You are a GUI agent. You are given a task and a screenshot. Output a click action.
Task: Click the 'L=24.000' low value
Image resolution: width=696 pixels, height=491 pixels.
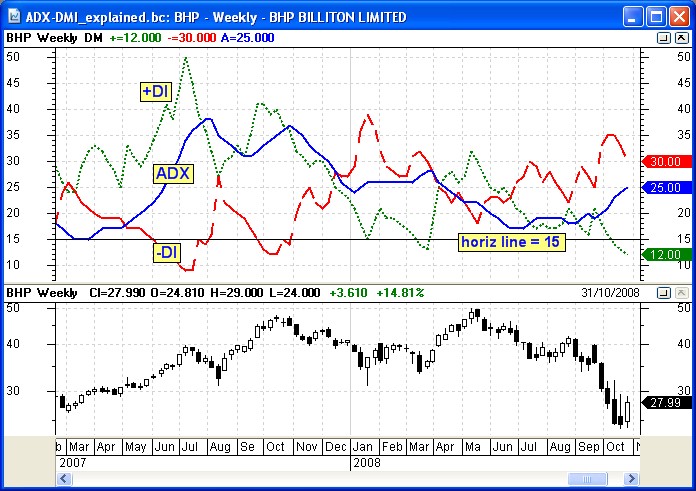294,293
